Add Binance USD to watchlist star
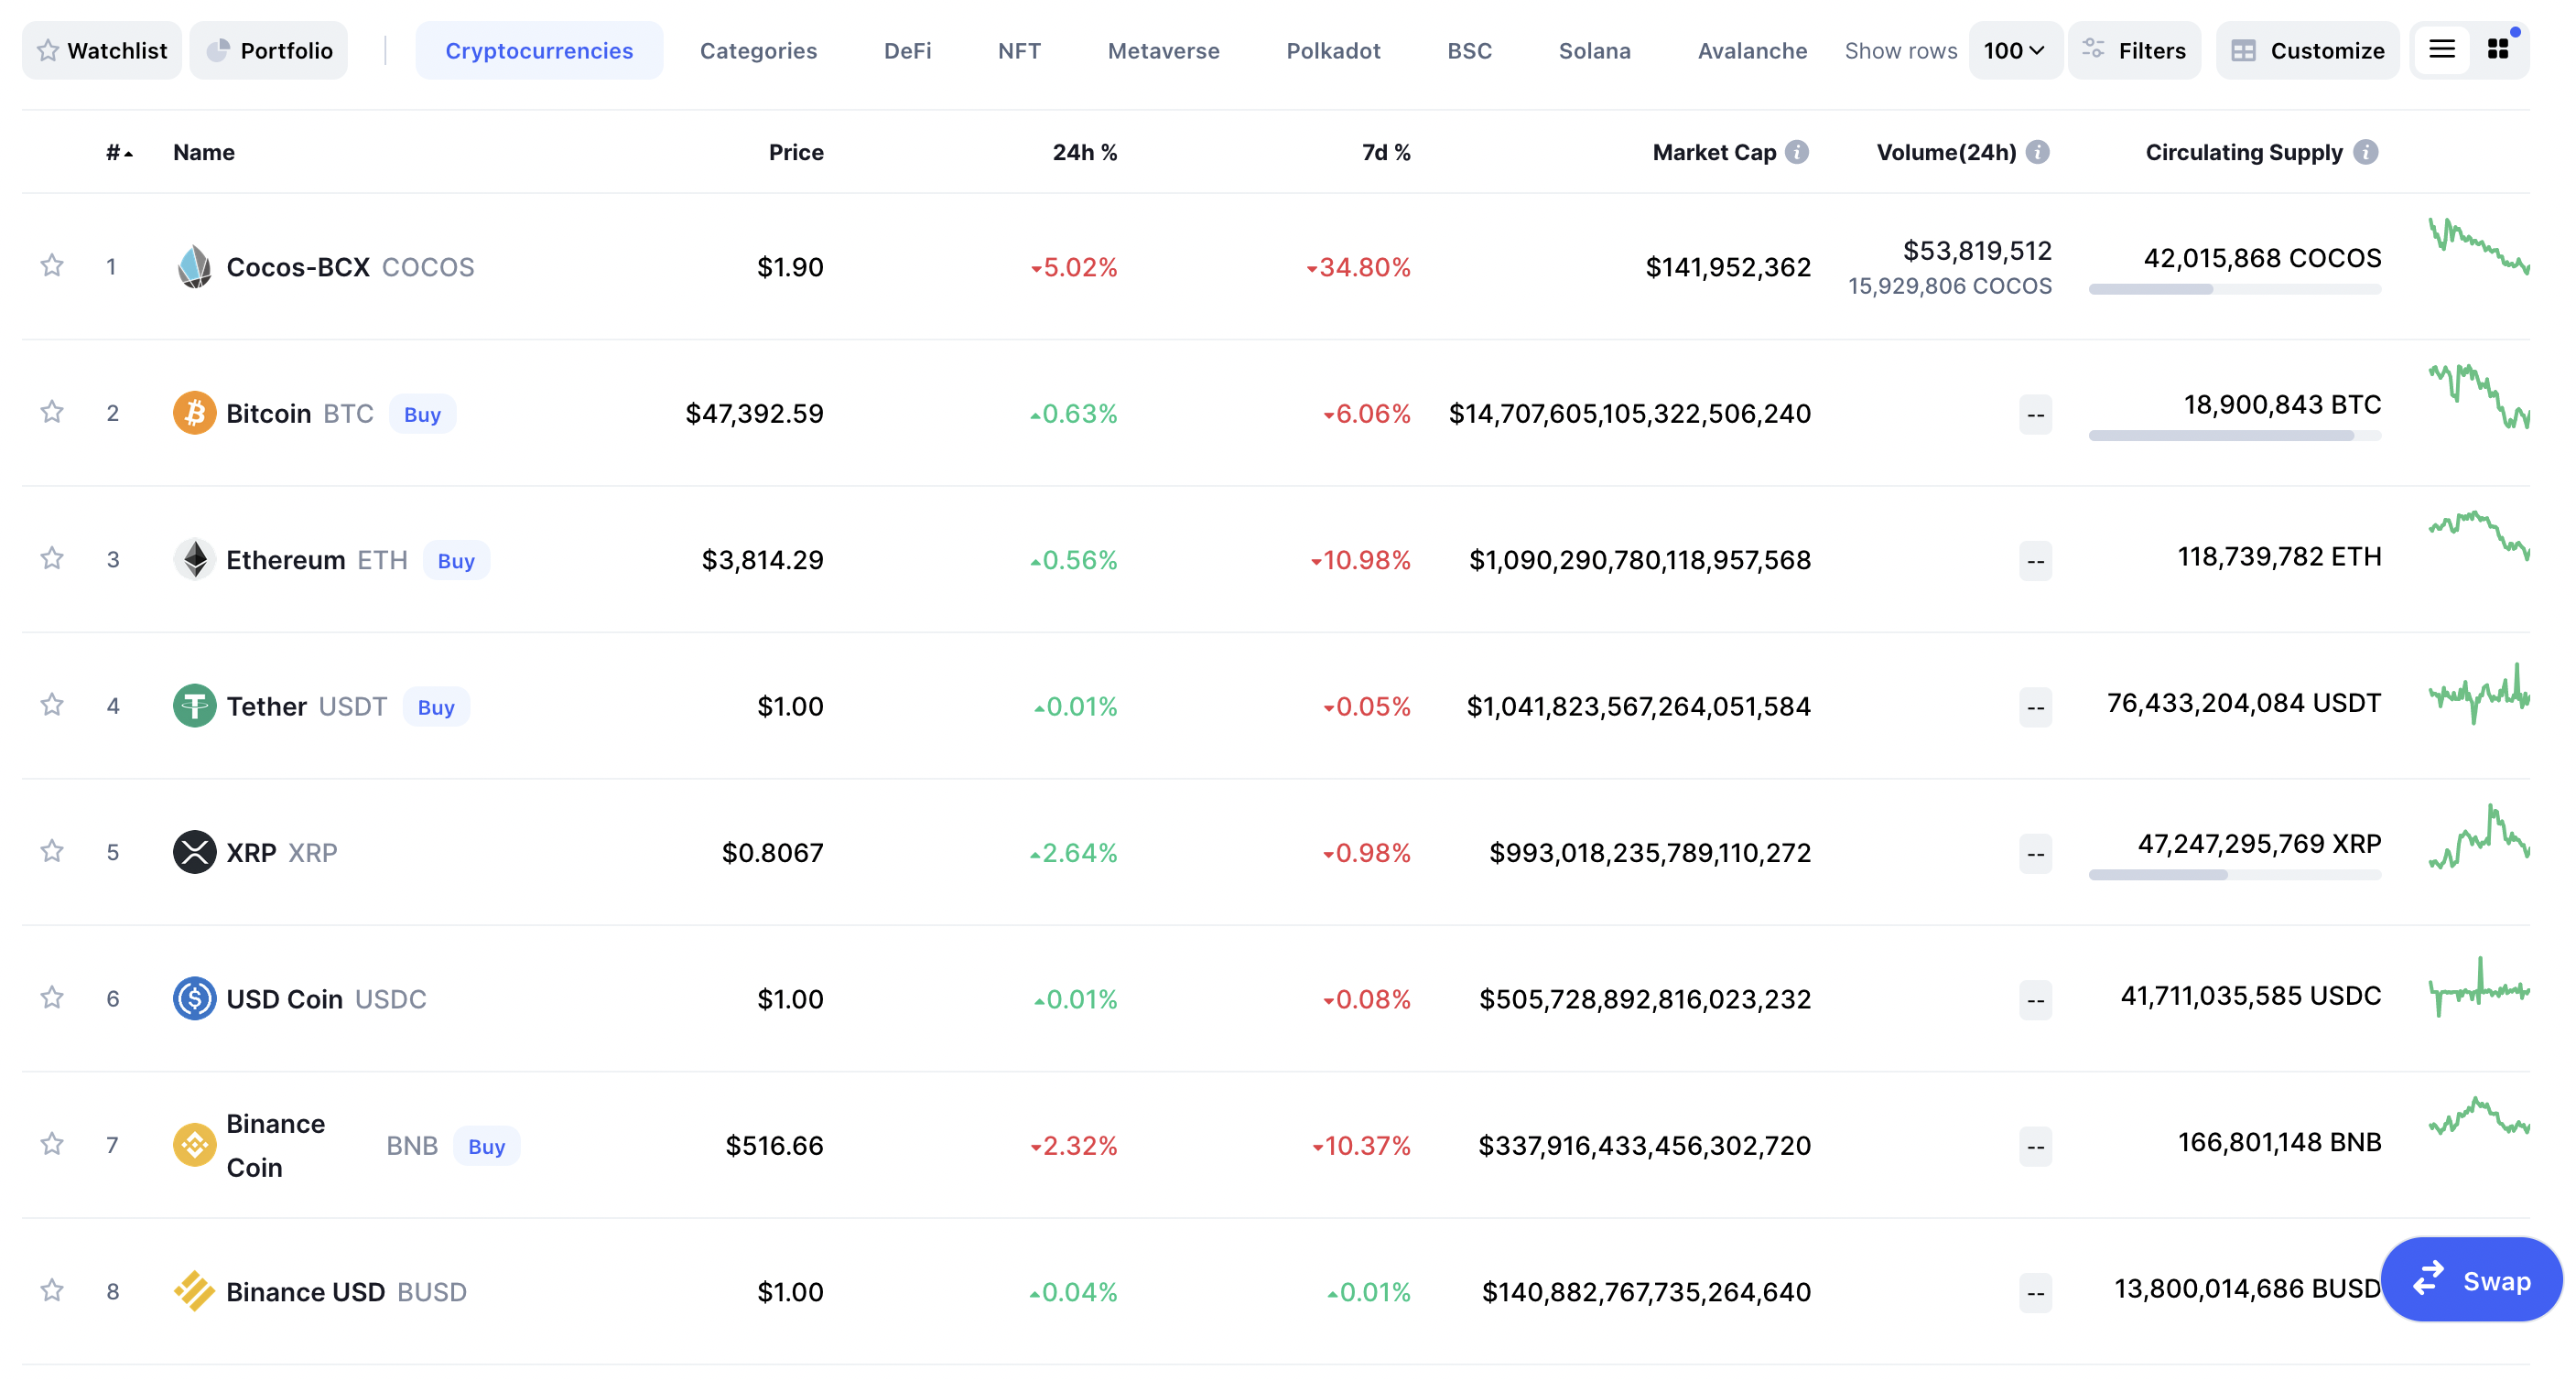2576x1380 pixels. coord(52,1290)
